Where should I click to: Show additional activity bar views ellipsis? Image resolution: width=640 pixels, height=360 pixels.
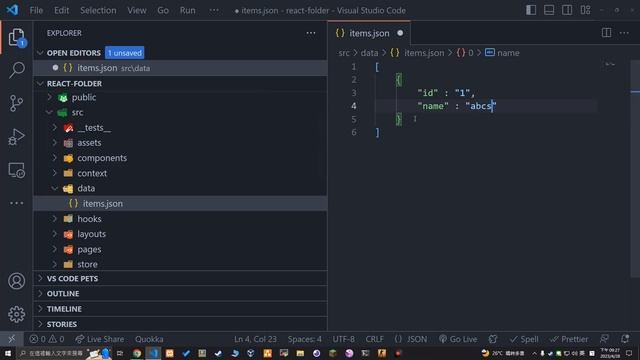16,203
